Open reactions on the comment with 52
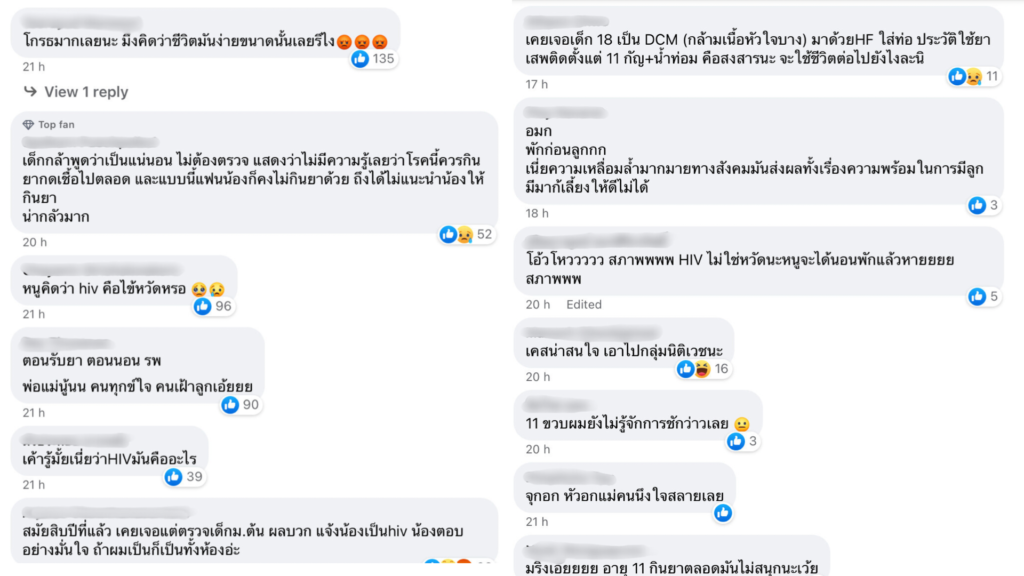Screen dimensions: 1024x576 point(466,234)
